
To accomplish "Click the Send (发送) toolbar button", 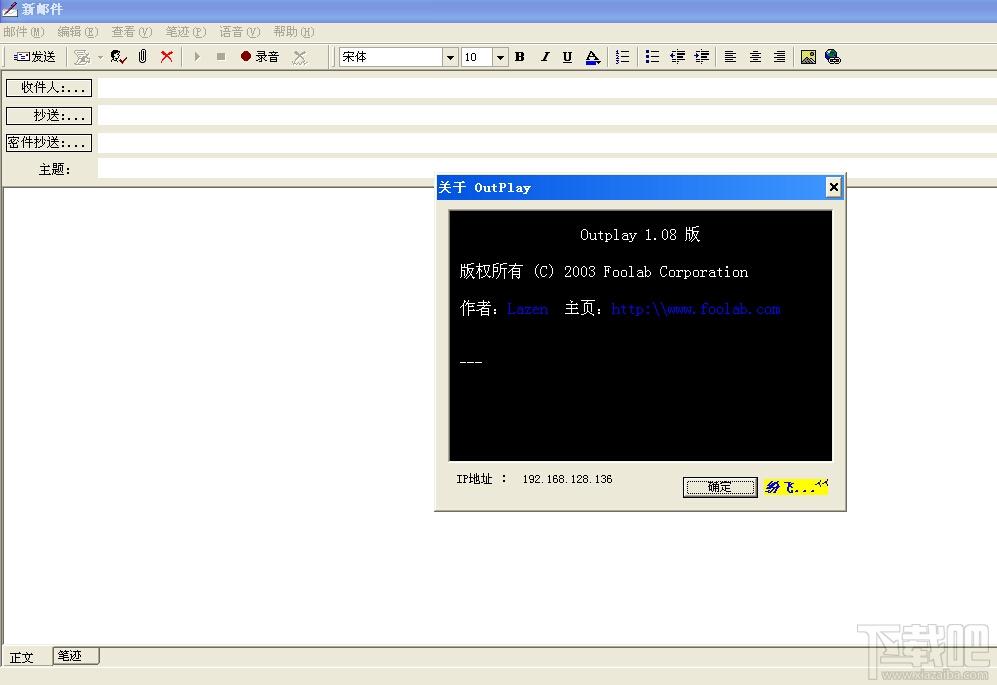I will click(35, 57).
